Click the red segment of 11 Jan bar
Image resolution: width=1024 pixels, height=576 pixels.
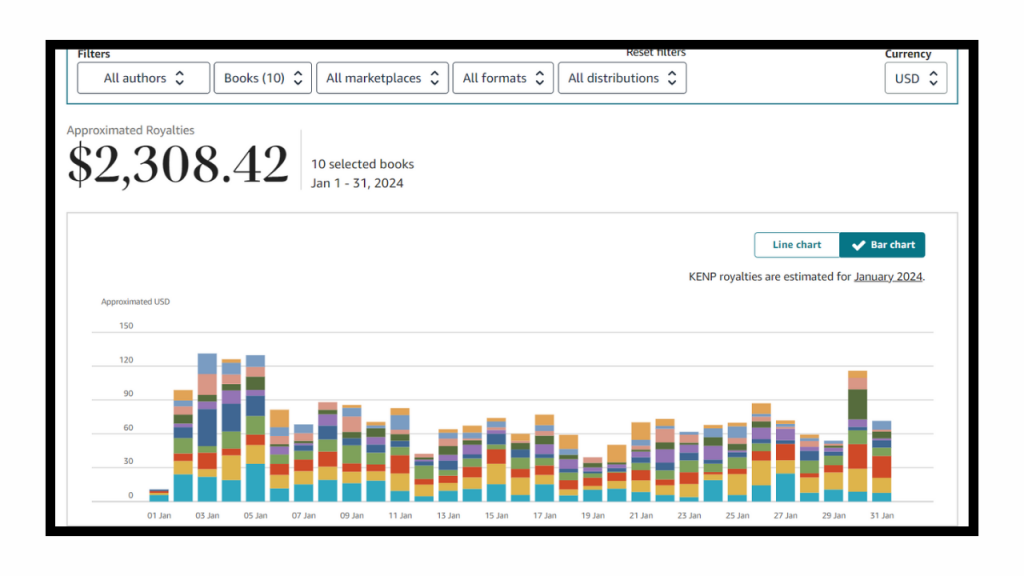(400, 465)
